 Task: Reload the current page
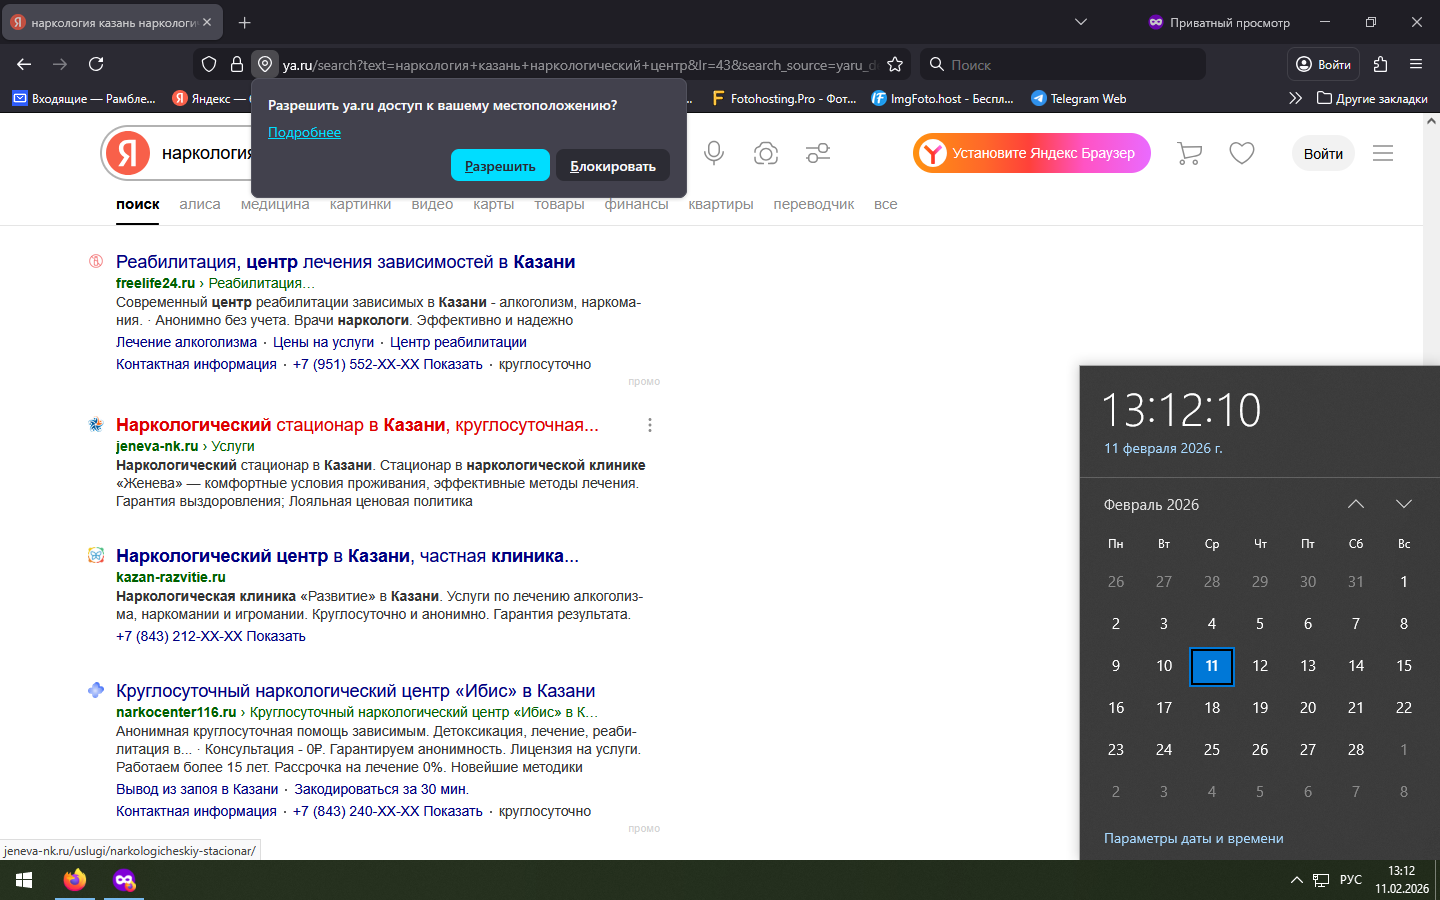[x=96, y=64]
